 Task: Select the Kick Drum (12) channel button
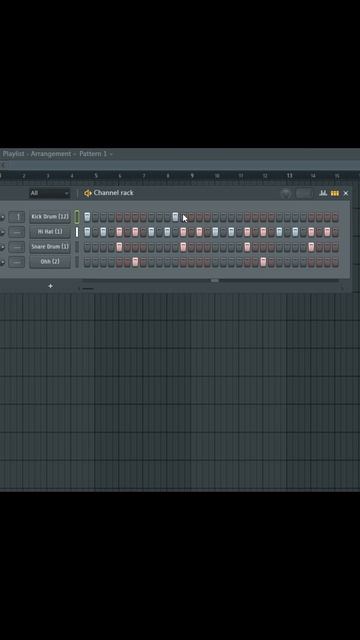pos(50,217)
